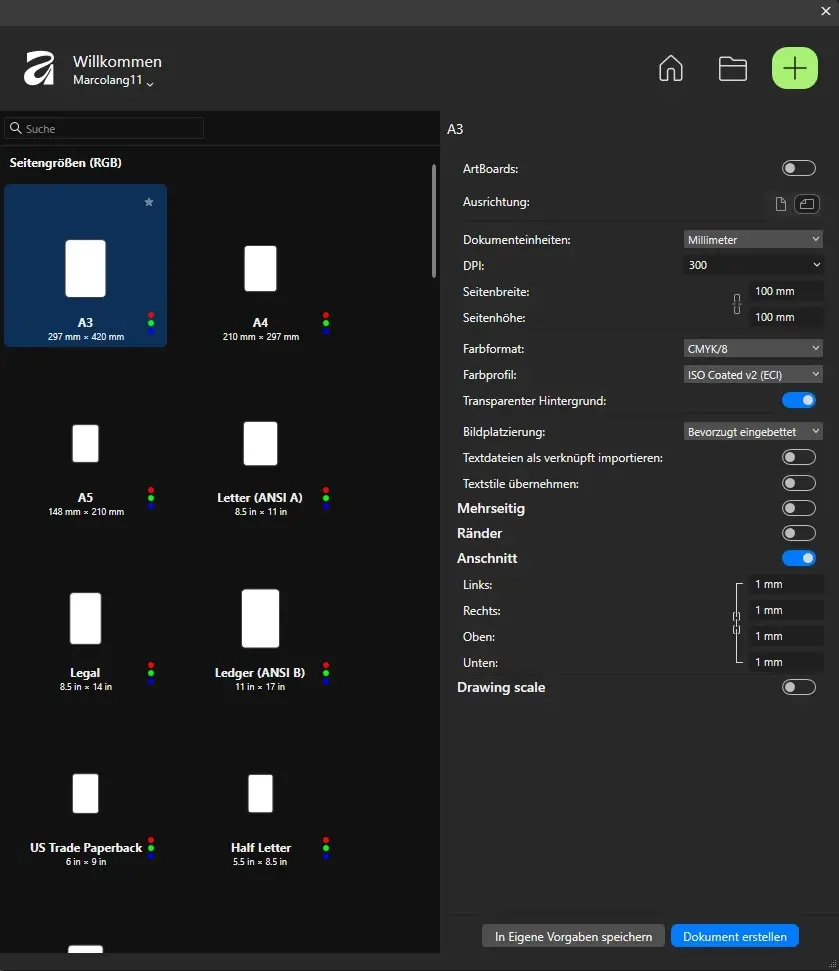Select US Trade Paperback preset

coord(85,791)
